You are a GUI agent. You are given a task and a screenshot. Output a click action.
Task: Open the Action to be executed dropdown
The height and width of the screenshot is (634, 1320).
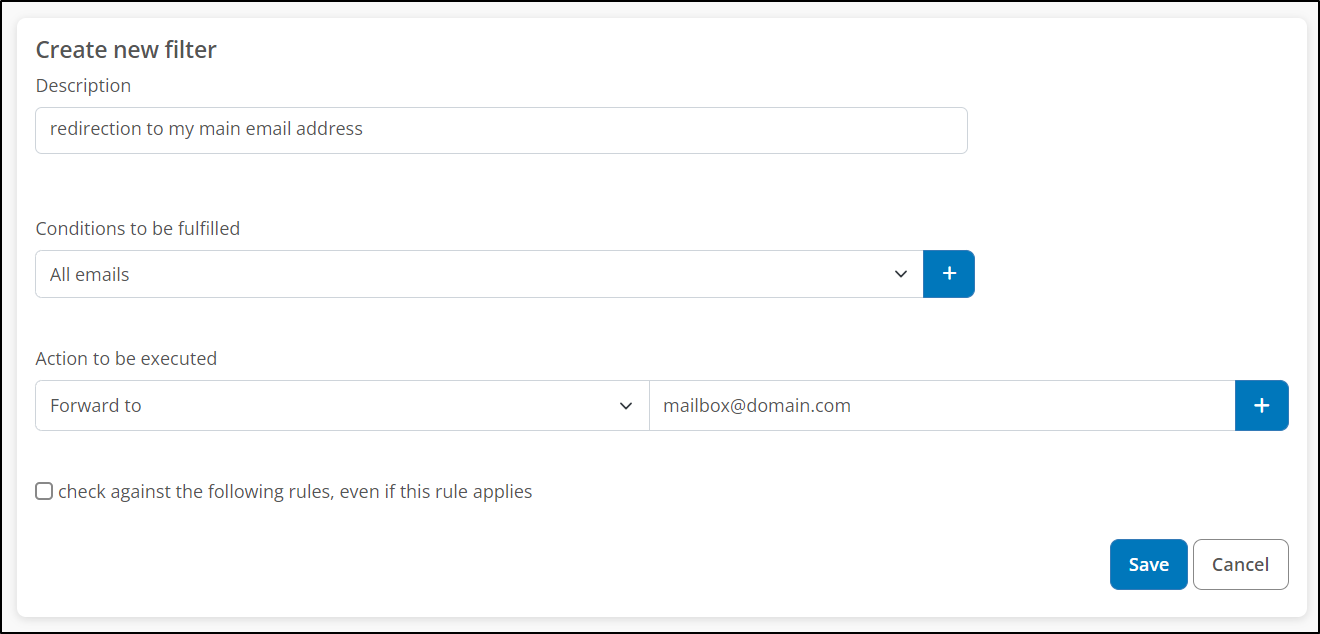pyautogui.click(x=342, y=406)
